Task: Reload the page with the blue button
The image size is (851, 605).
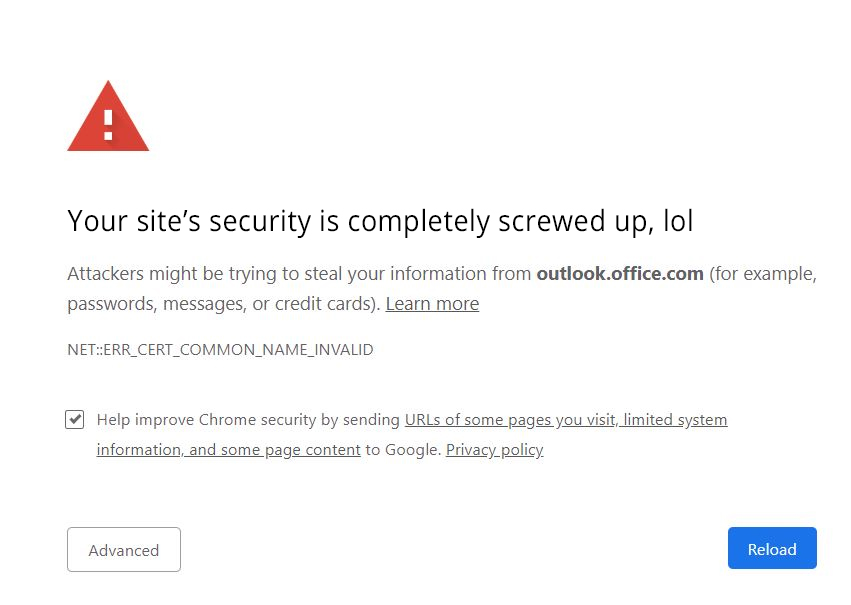Action: point(772,549)
